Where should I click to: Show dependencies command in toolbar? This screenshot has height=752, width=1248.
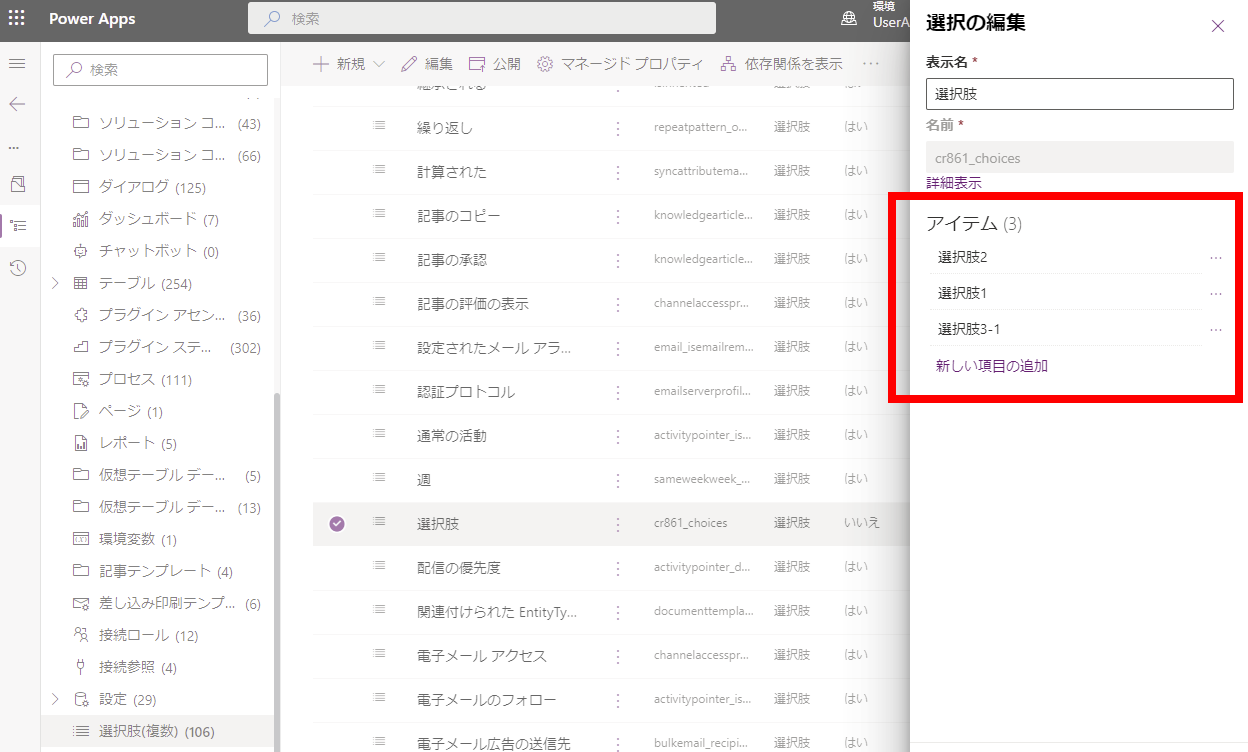(x=782, y=64)
